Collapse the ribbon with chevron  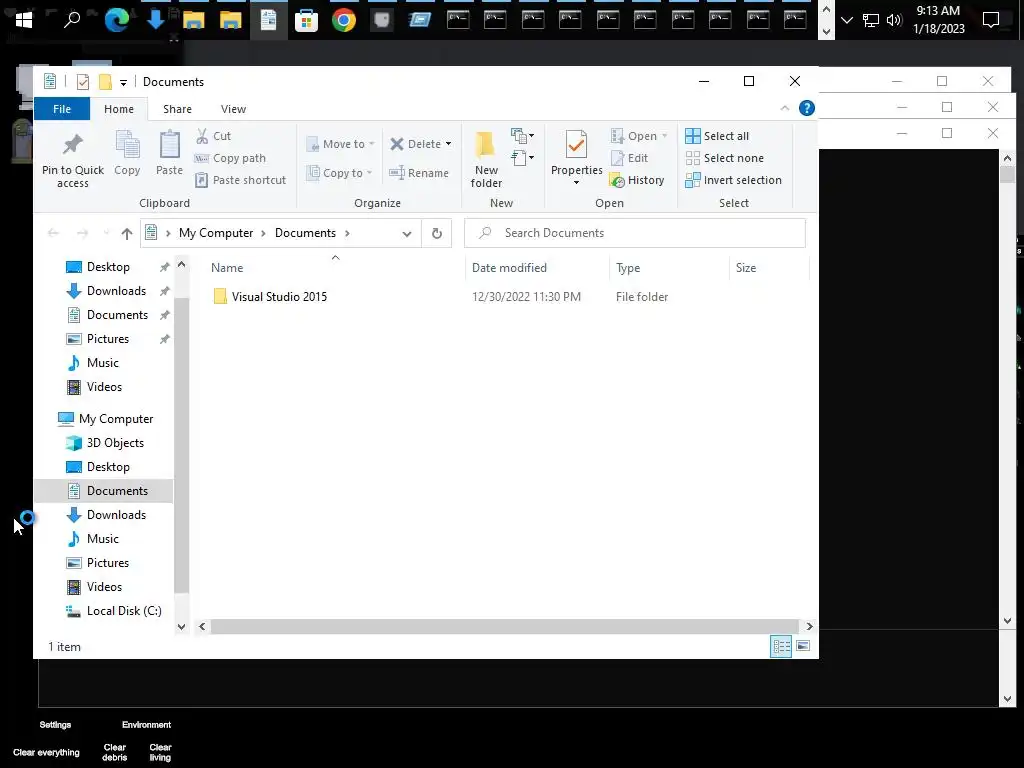[785, 108]
